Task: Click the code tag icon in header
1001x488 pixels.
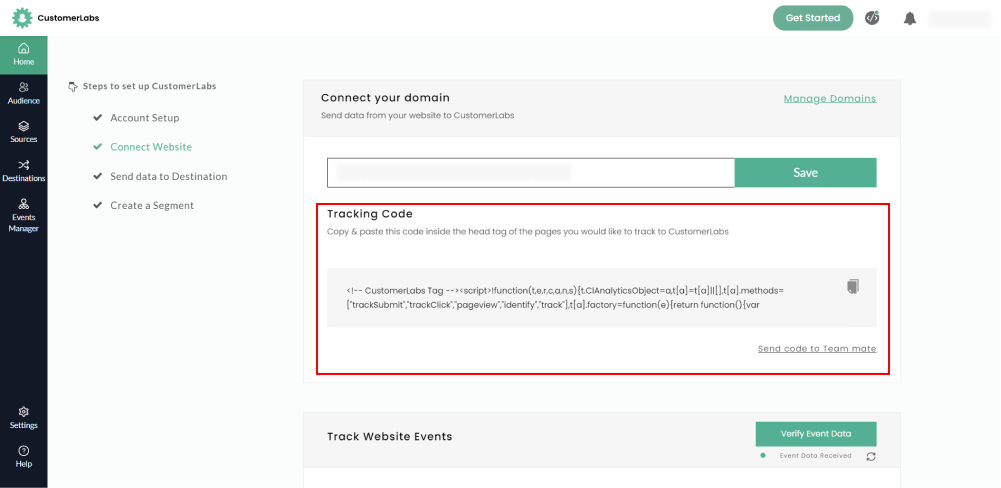Action: coord(872,18)
